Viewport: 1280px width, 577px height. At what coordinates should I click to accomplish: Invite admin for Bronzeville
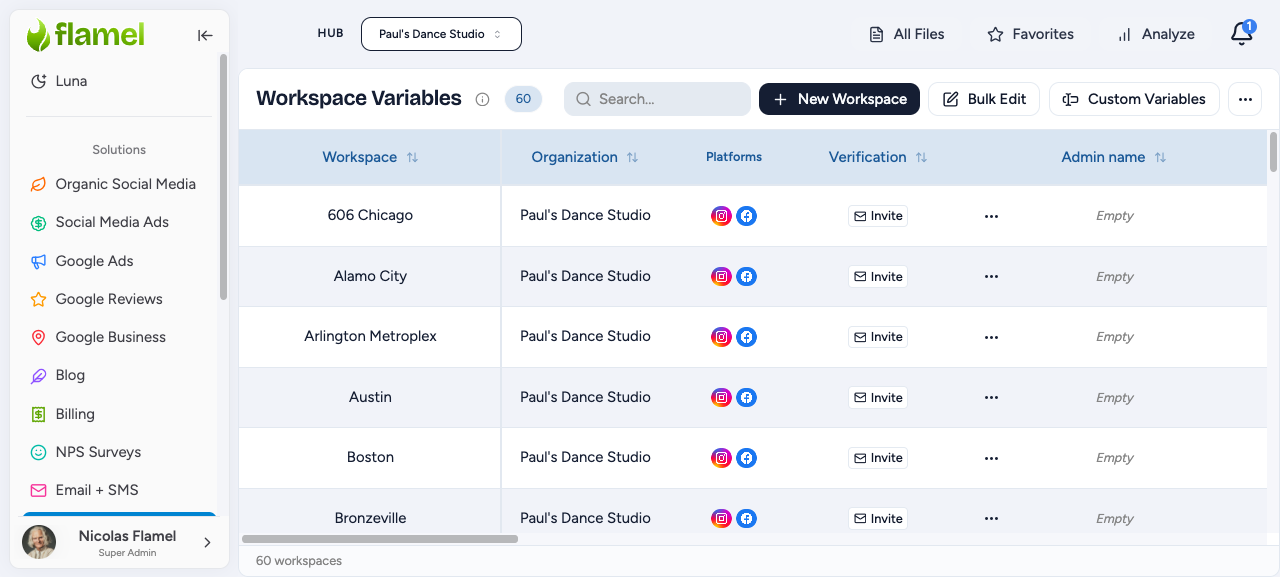click(x=878, y=519)
